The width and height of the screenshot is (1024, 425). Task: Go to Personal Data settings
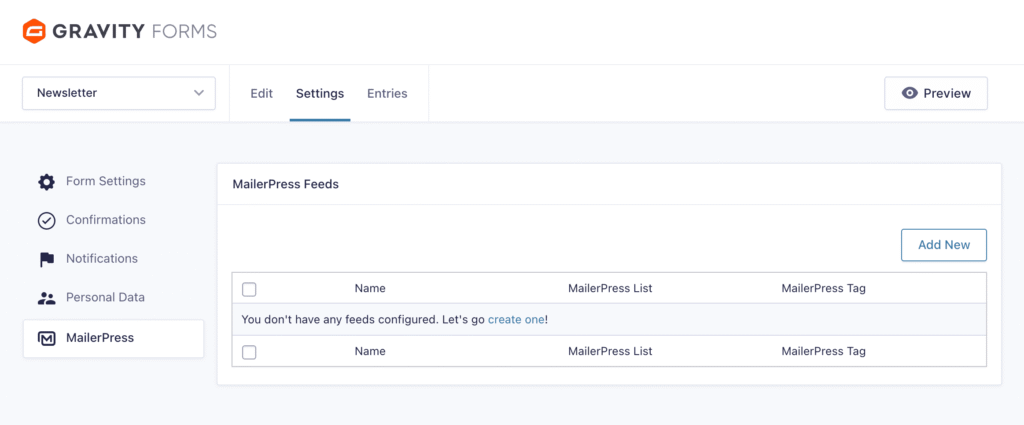[x=105, y=297]
